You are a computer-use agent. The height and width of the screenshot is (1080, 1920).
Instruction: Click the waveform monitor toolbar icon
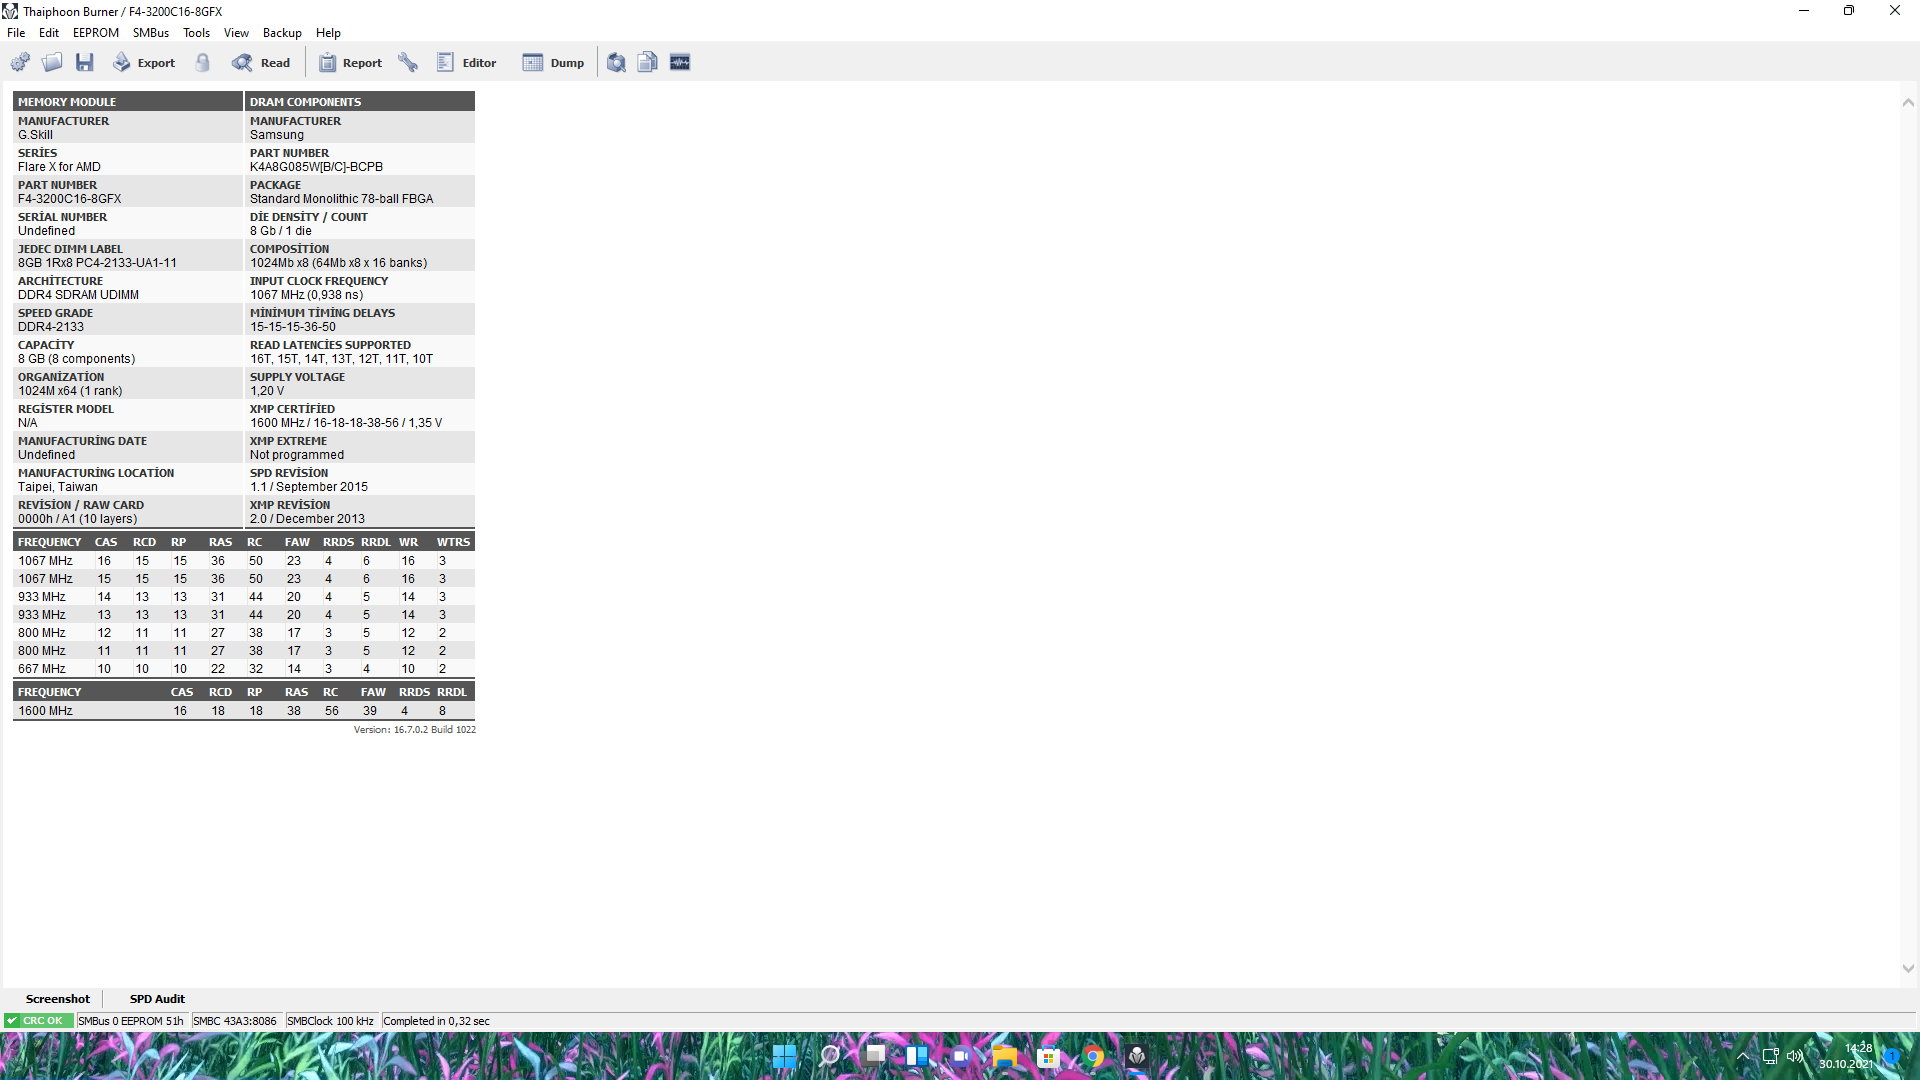pos(680,63)
